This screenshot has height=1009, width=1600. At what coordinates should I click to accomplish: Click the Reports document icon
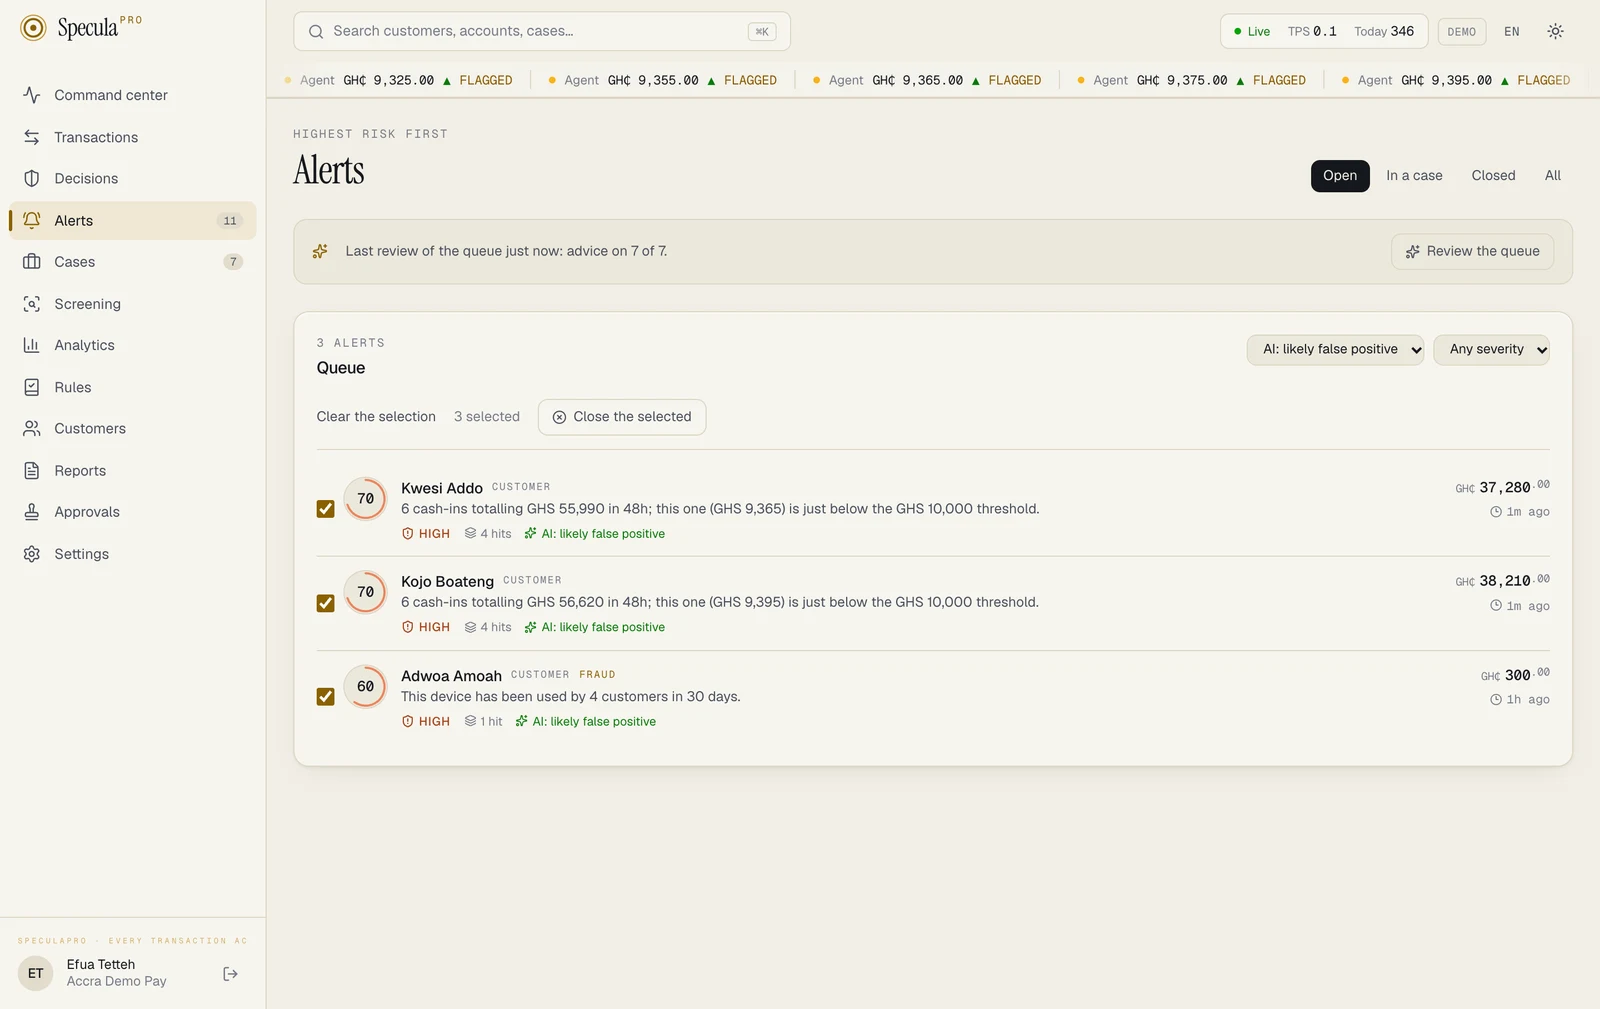click(32, 470)
